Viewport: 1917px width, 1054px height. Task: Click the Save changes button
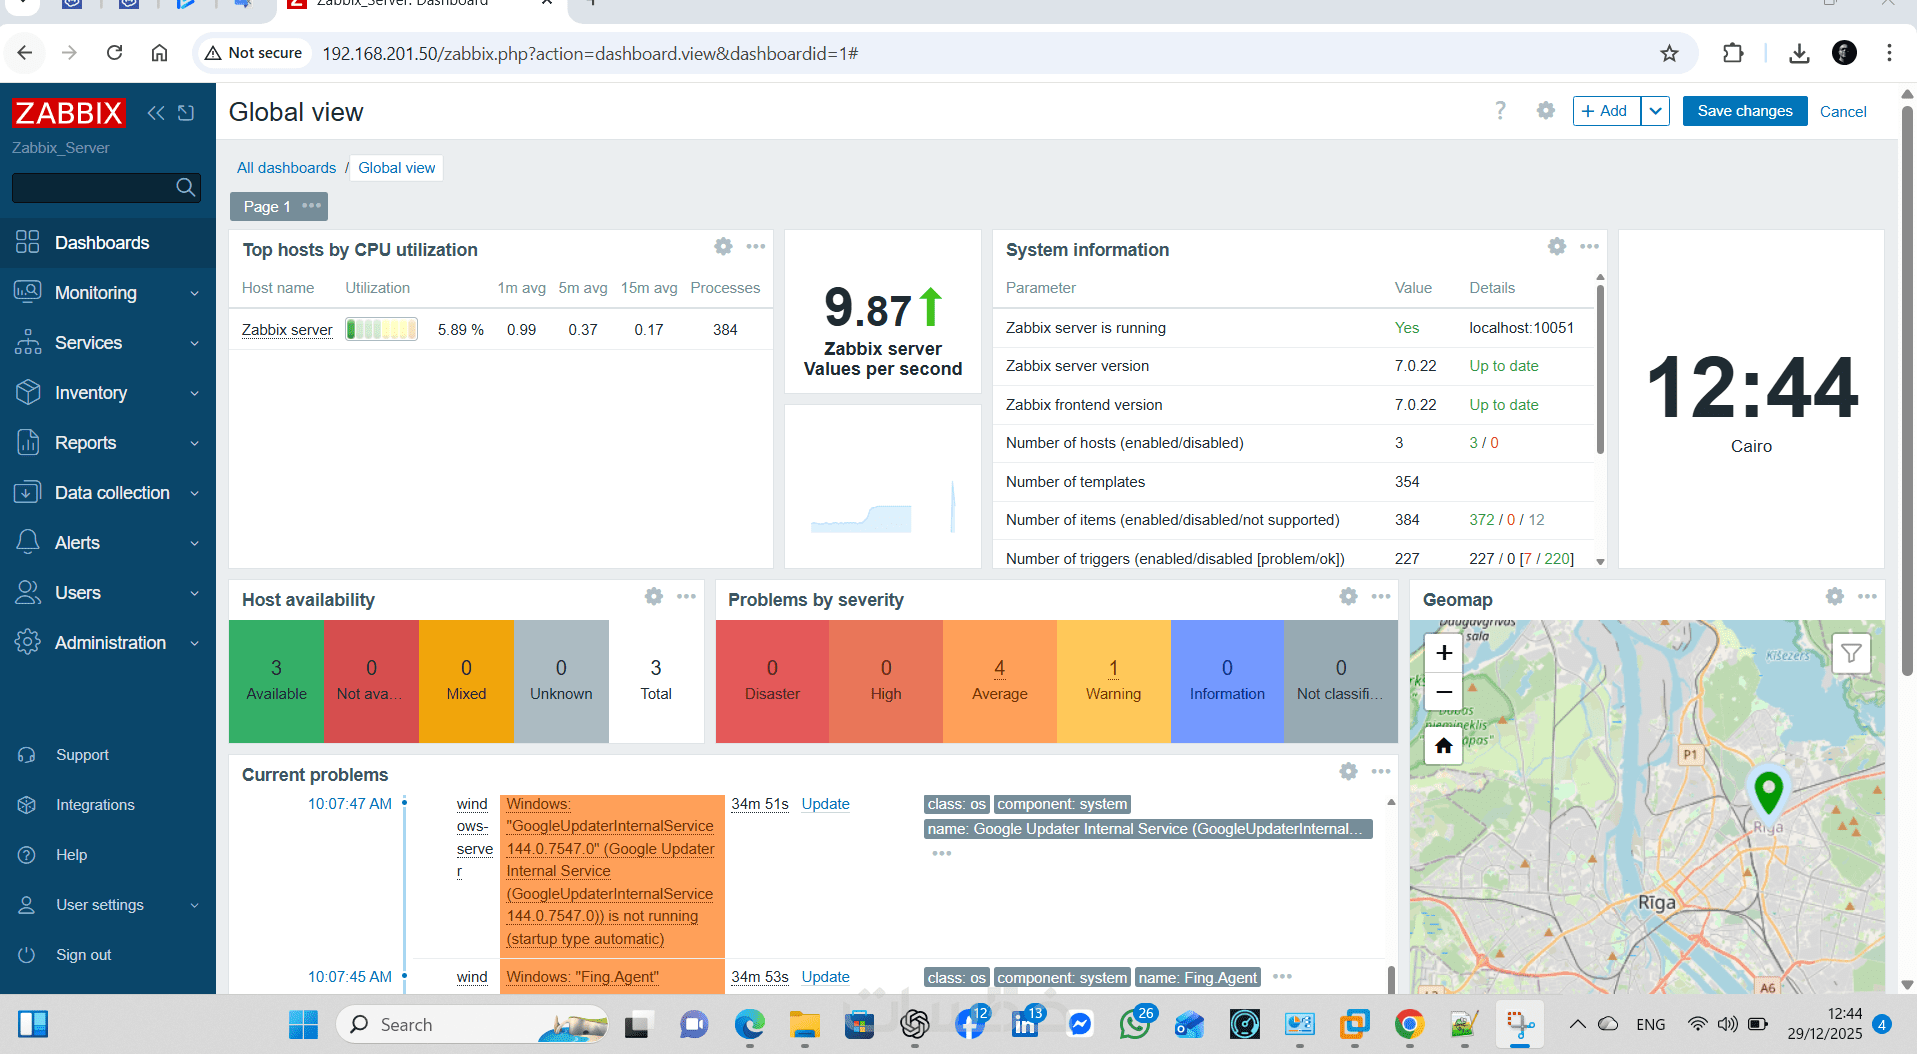[1745, 111]
